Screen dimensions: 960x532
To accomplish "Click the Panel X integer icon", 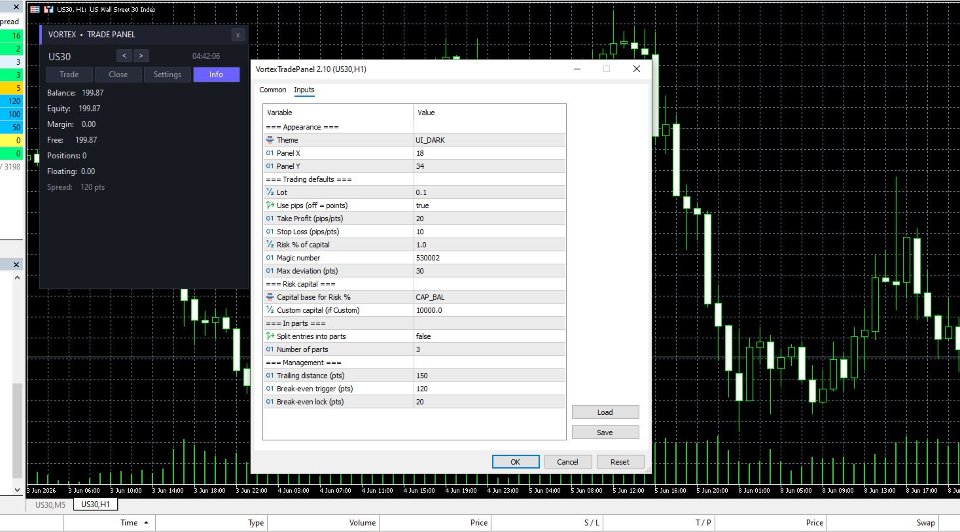I will (x=270, y=153).
